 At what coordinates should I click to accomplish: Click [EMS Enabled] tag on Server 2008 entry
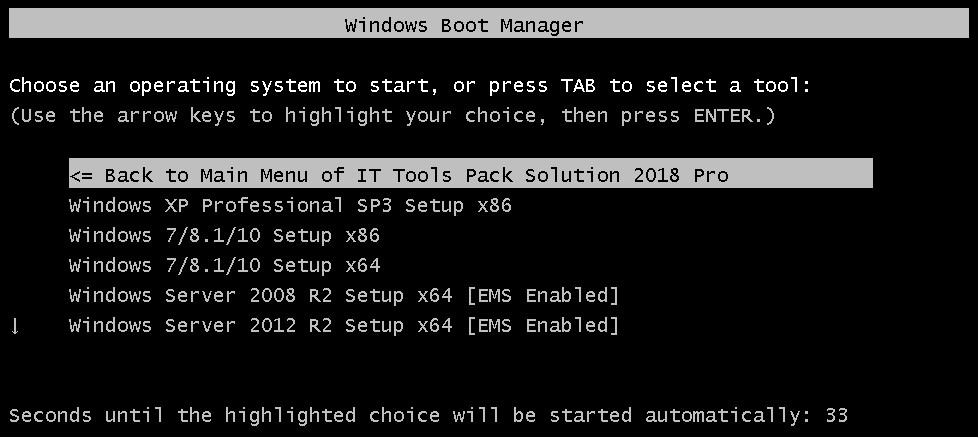(x=543, y=295)
